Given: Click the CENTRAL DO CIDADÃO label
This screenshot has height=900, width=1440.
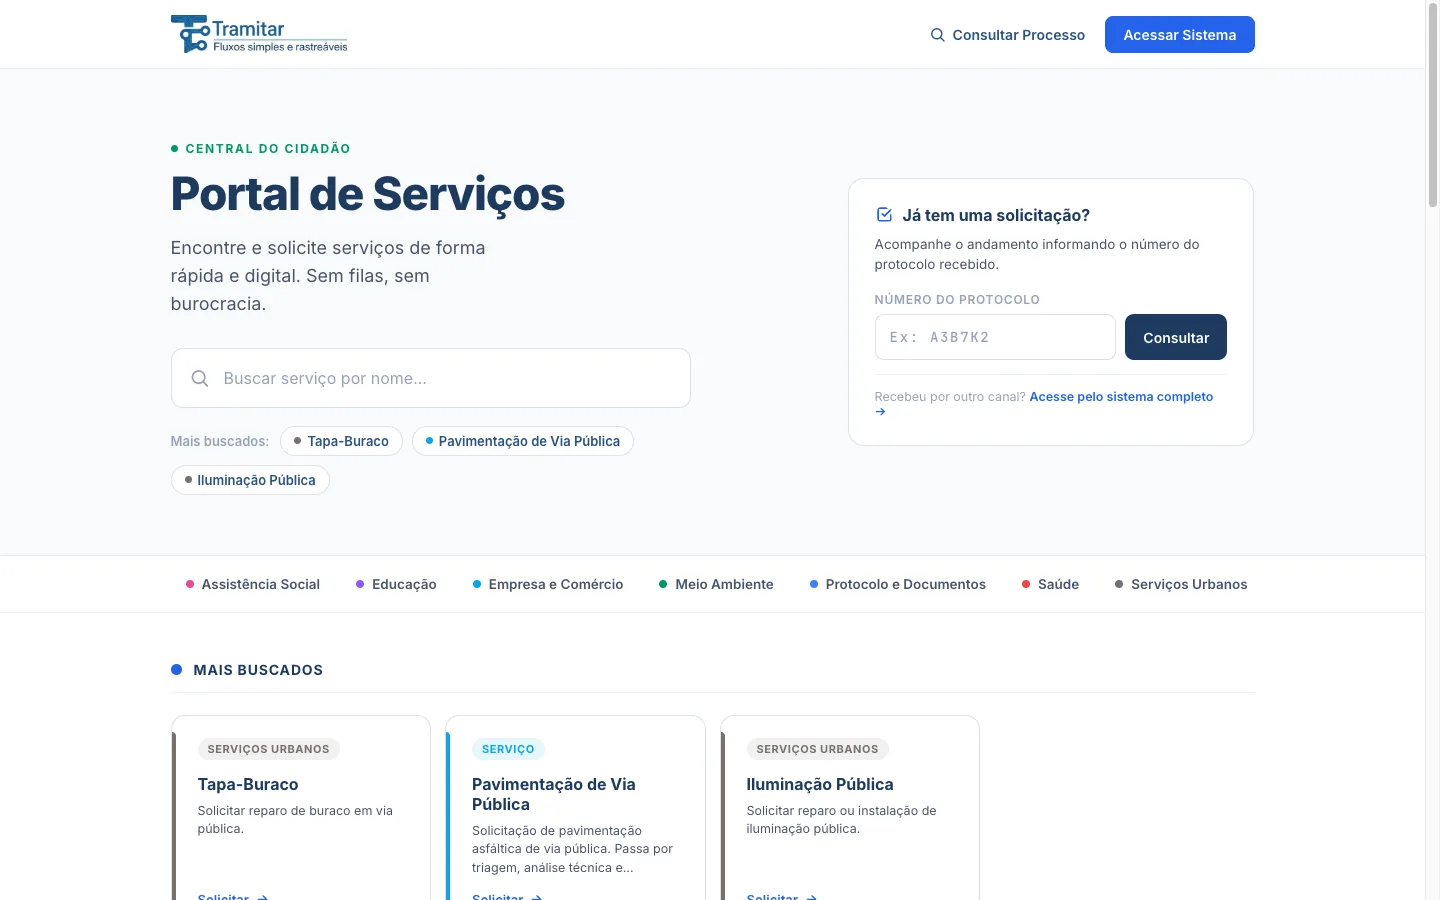Looking at the screenshot, I should tap(268, 148).
